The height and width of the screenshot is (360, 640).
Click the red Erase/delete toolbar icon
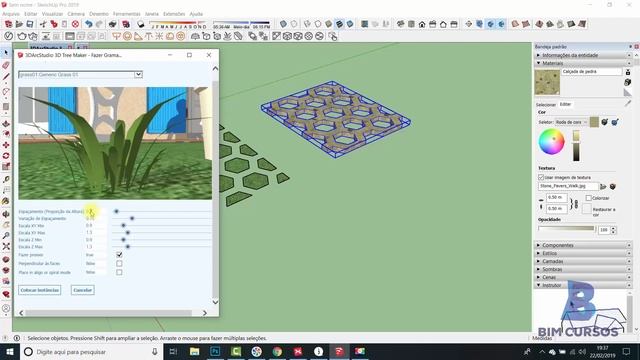(75, 24)
